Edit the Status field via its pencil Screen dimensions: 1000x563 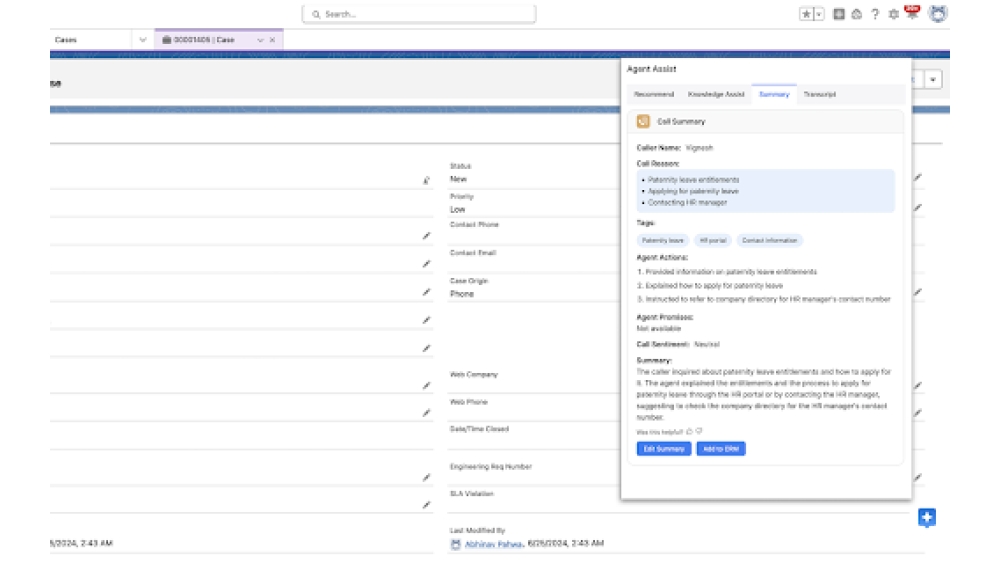tap(918, 178)
